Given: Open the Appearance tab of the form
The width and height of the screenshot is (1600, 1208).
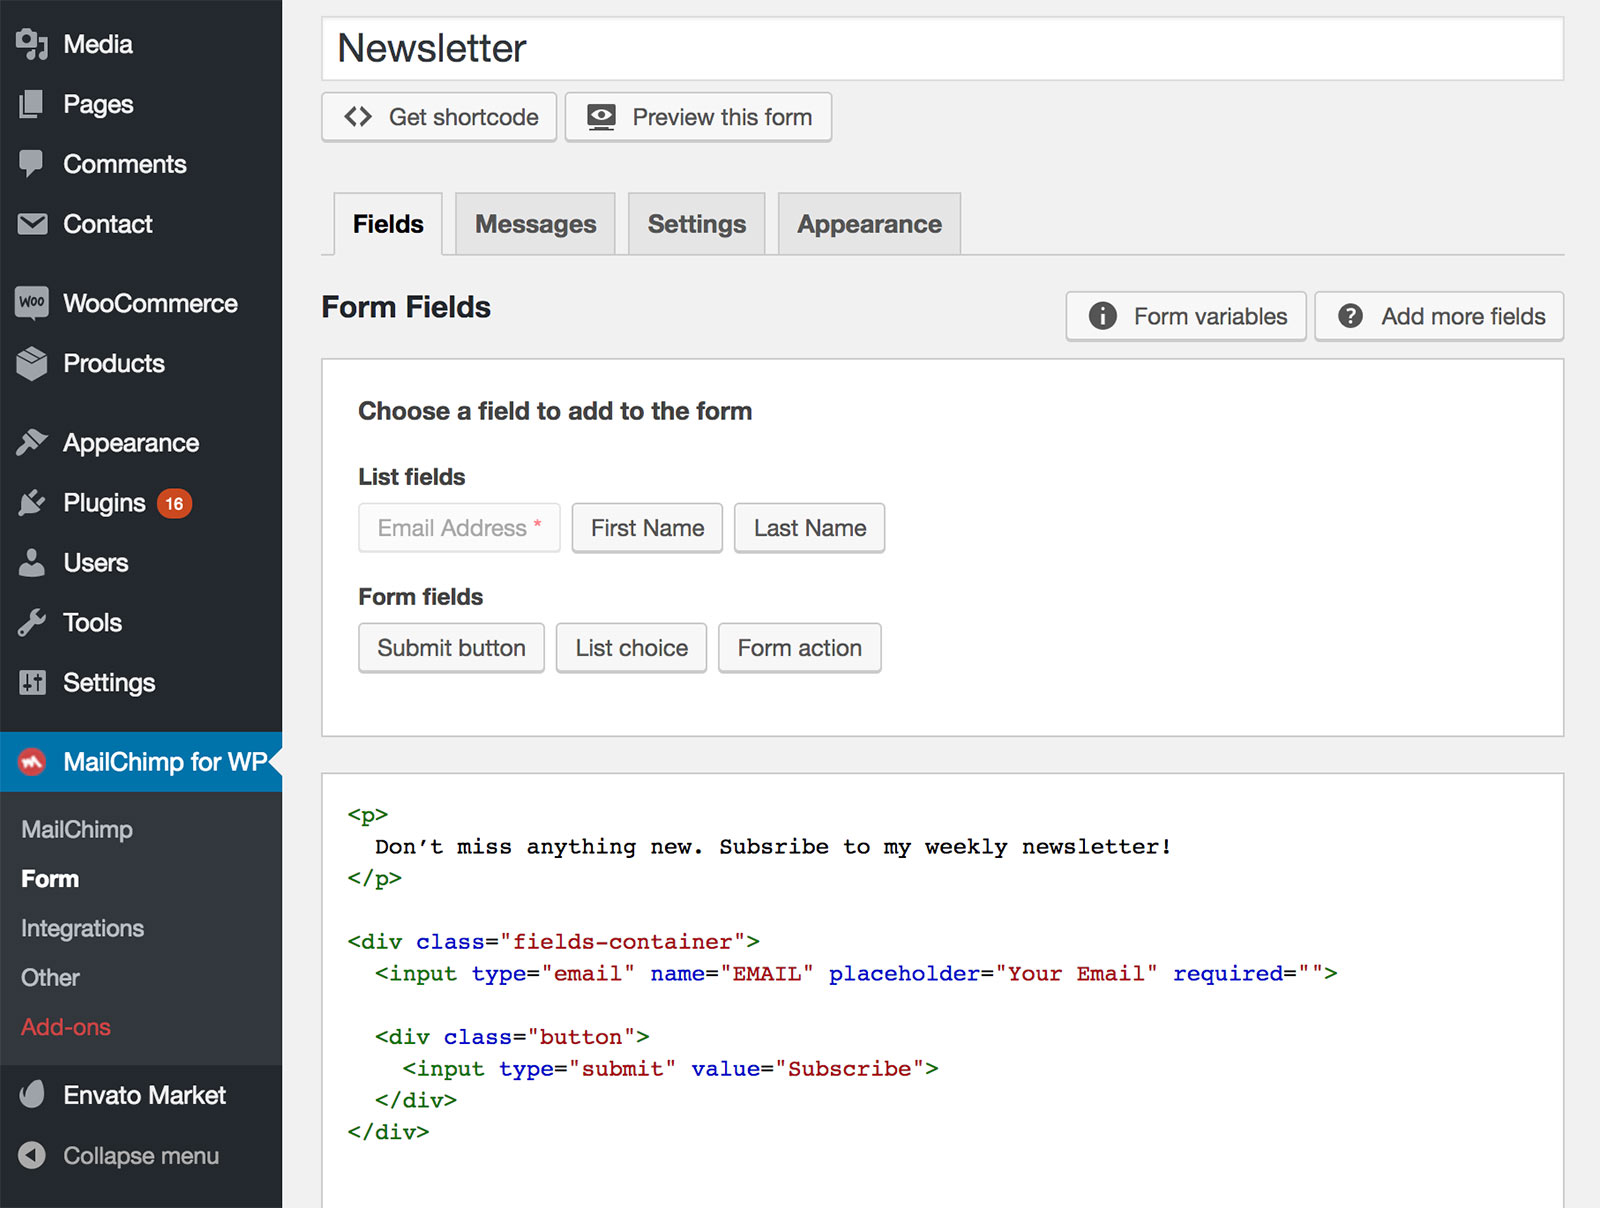Looking at the screenshot, I should (x=868, y=223).
